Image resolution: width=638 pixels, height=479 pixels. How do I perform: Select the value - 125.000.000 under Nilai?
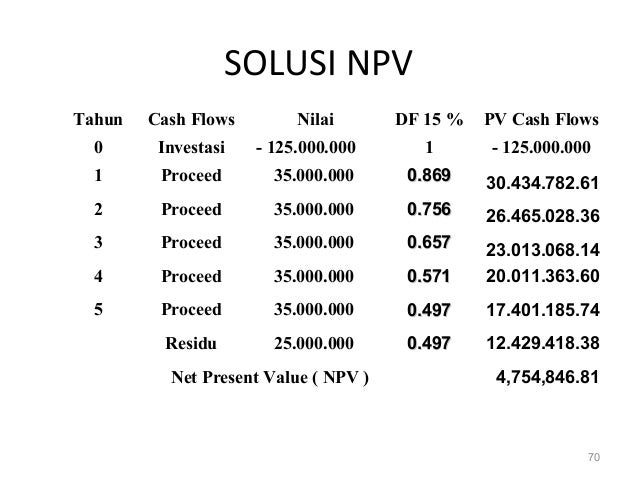[306, 147]
